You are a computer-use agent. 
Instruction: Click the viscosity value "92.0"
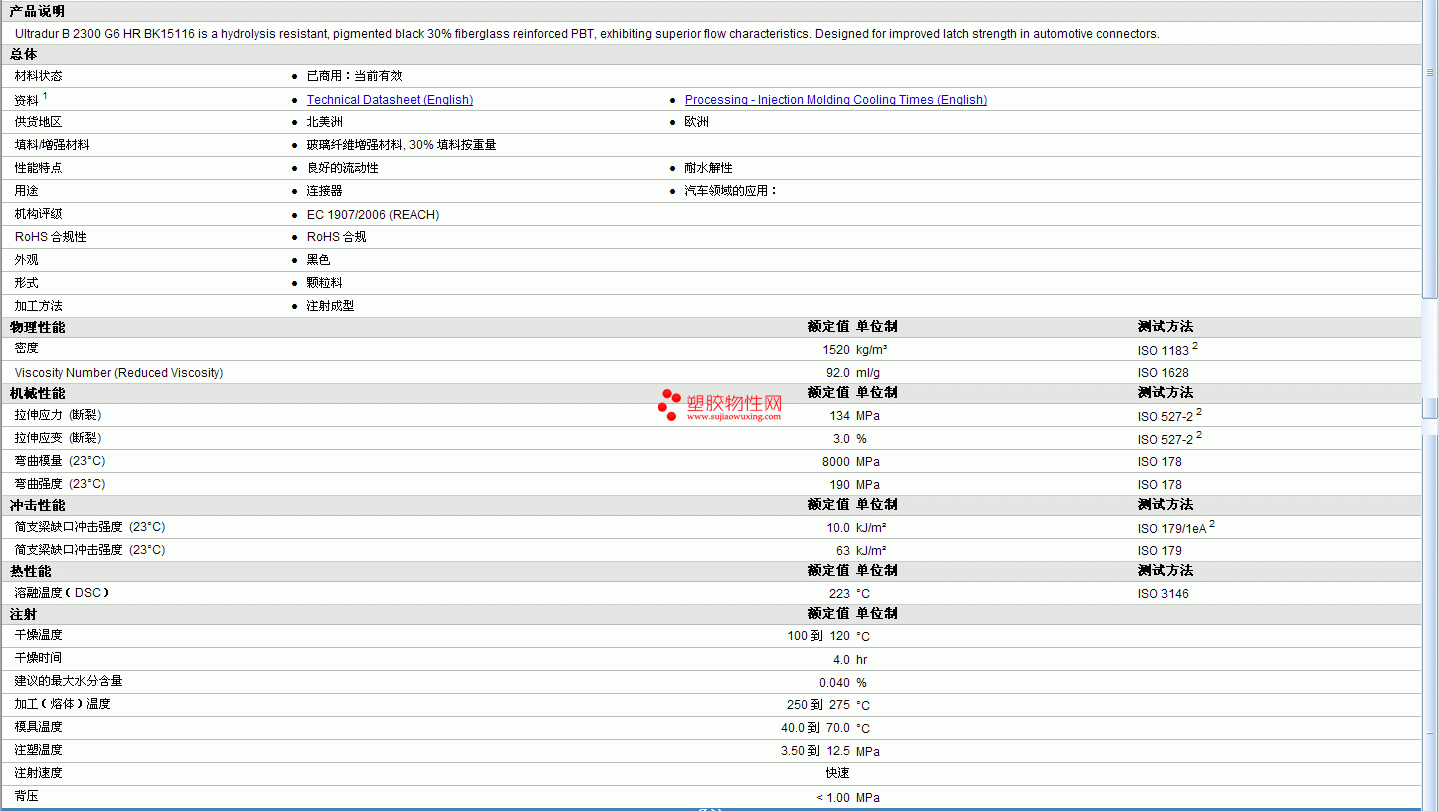point(838,373)
